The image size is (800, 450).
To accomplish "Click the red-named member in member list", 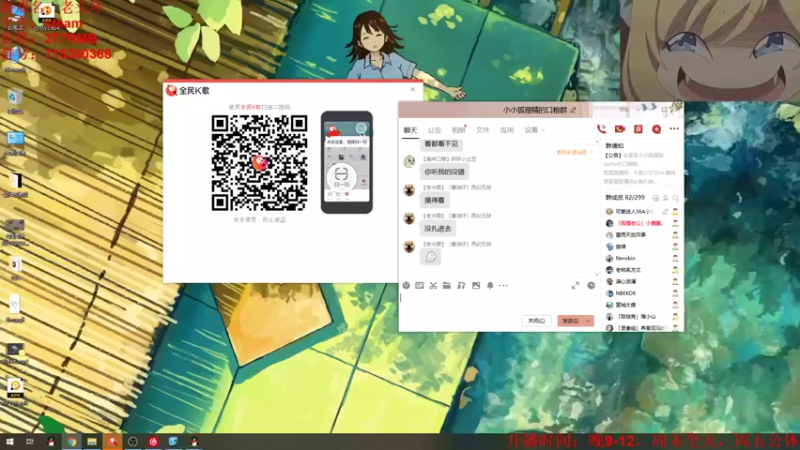I will click(x=641, y=223).
